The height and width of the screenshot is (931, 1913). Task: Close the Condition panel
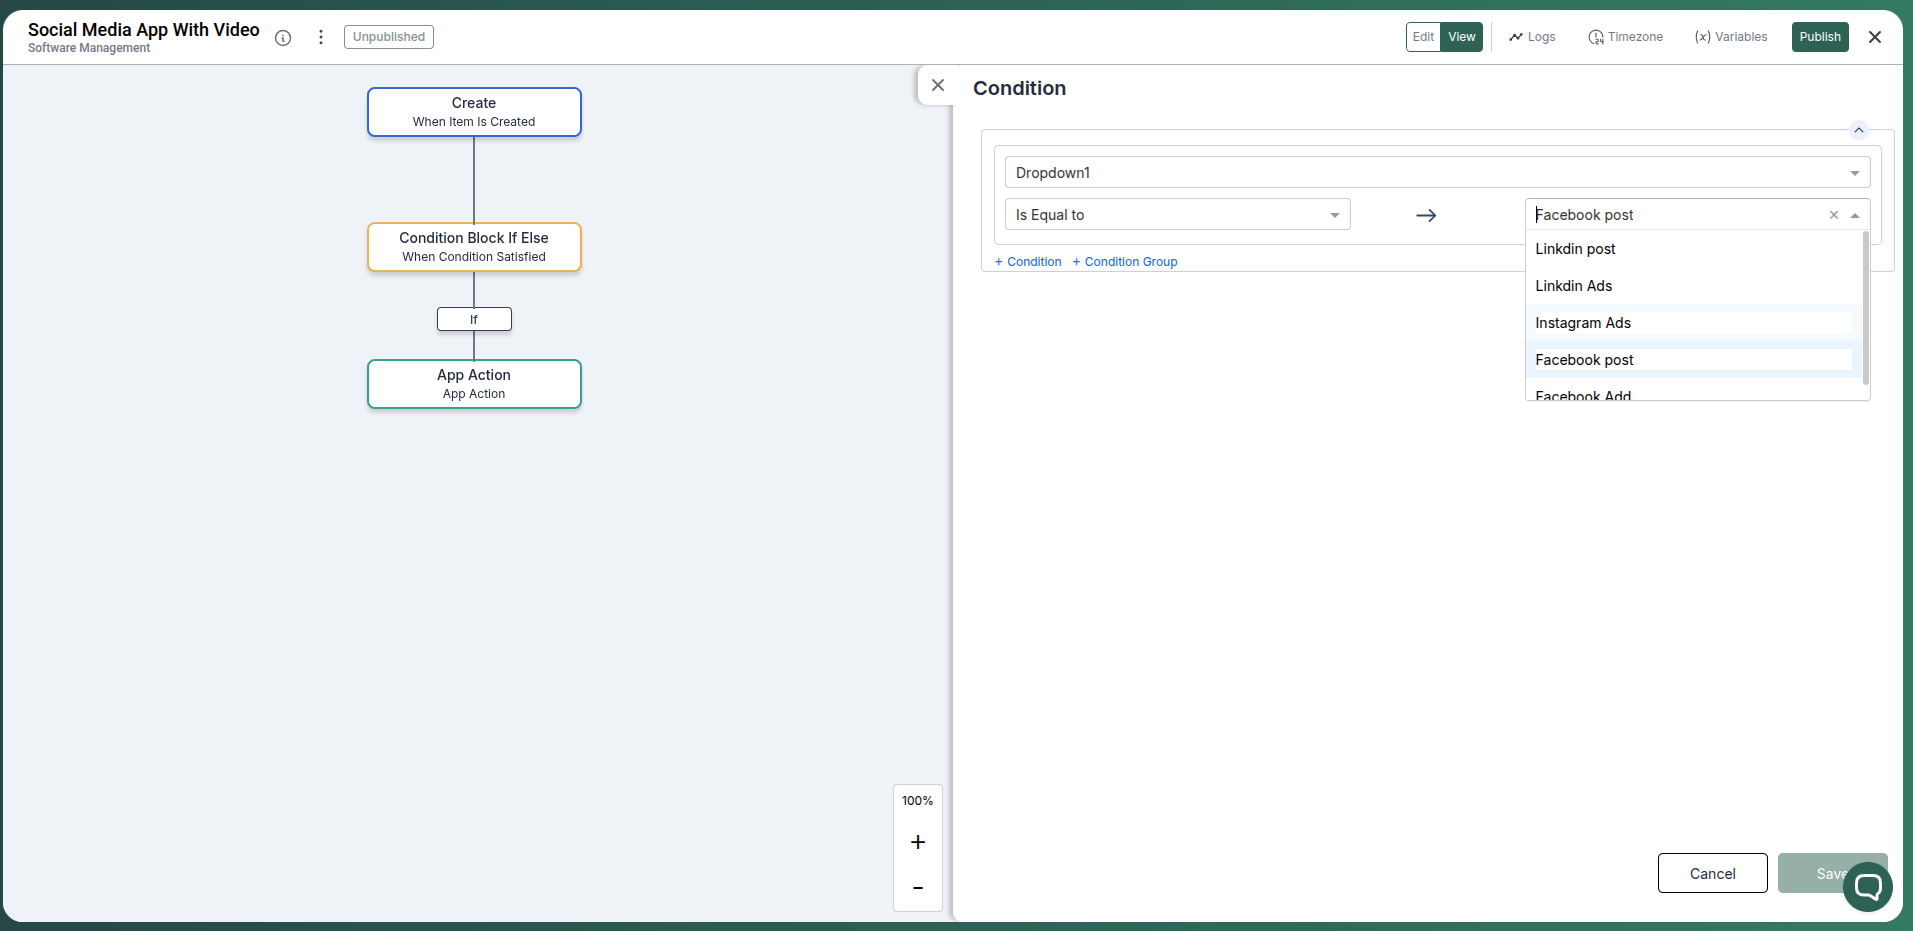tap(938, 85)
